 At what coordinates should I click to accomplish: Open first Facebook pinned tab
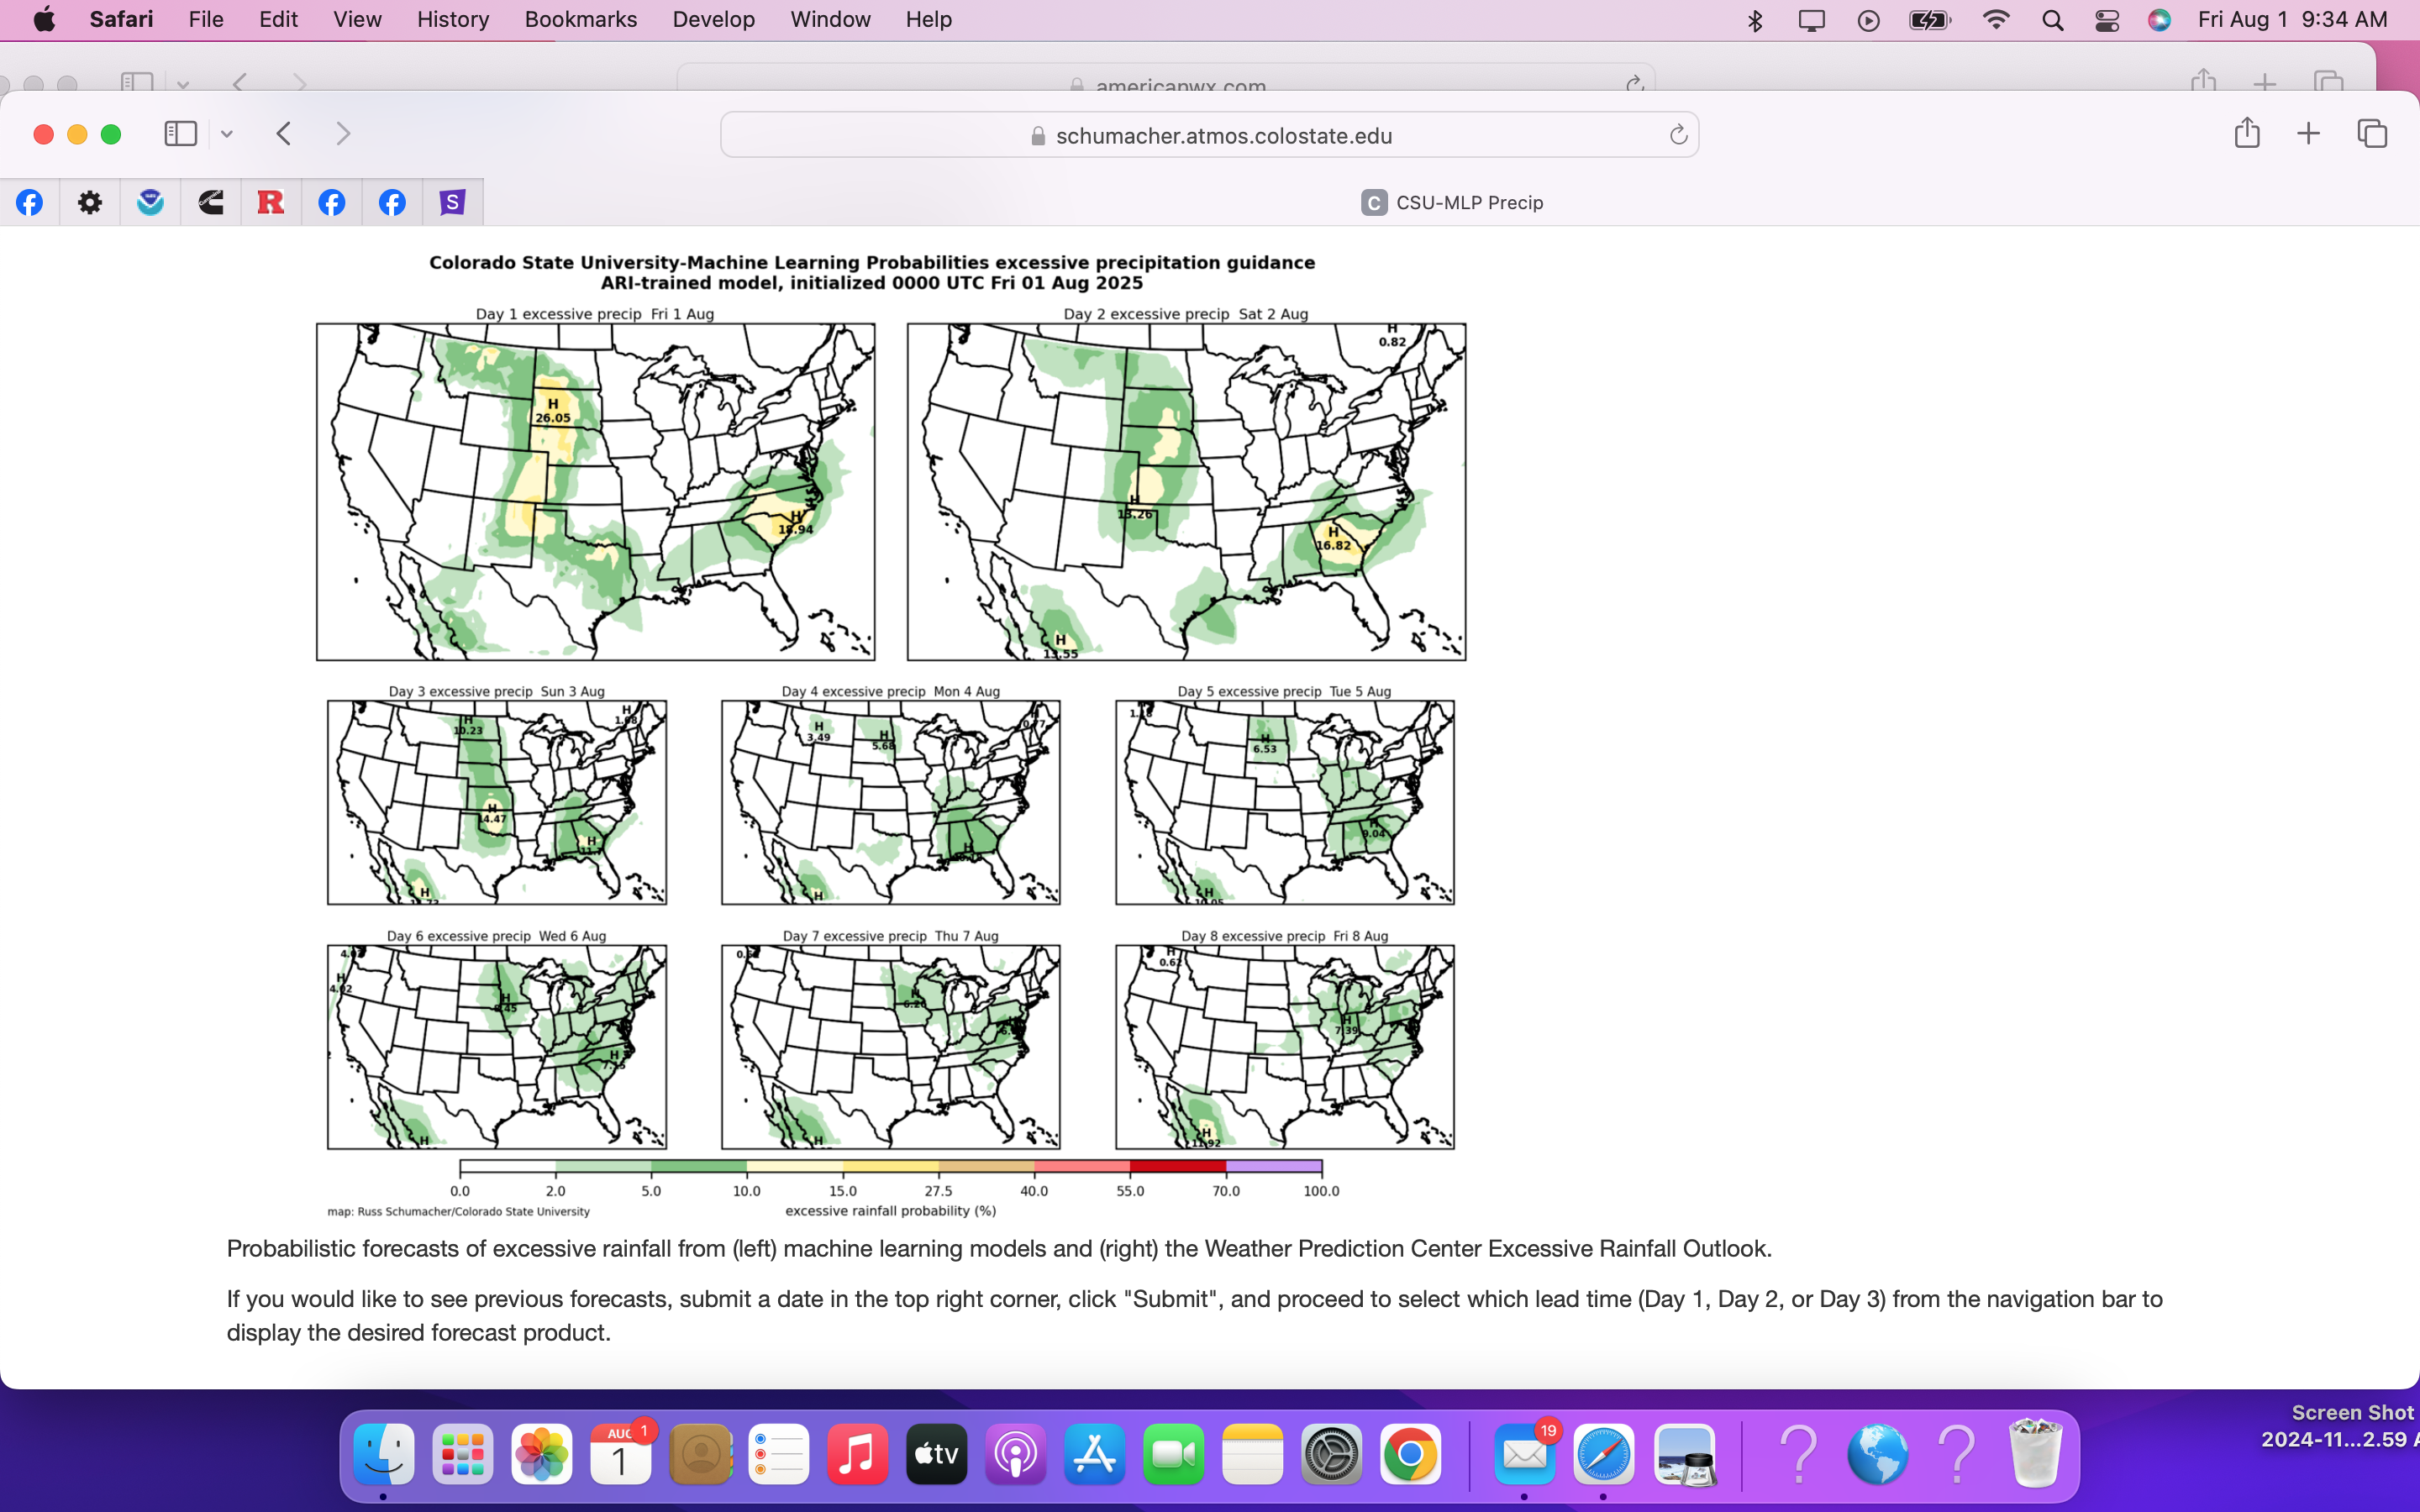pyautogui.click(x=29, y=203)
